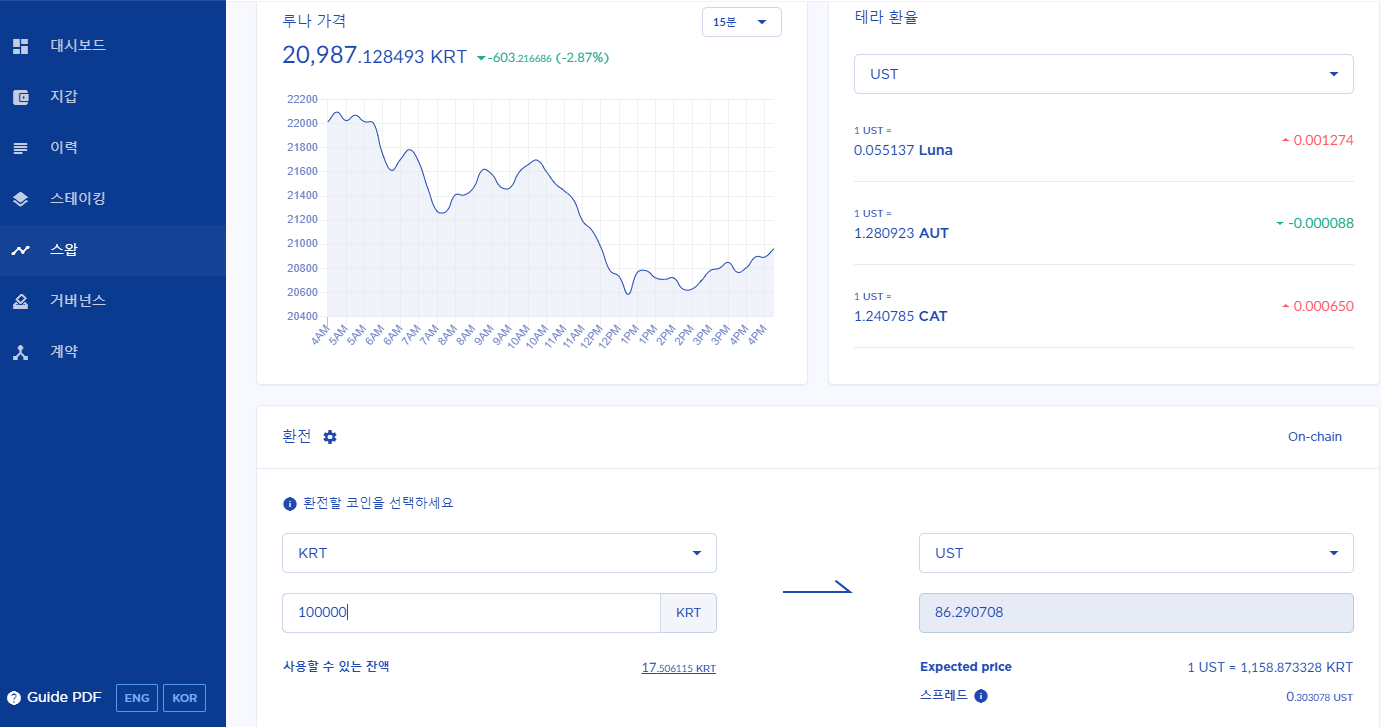Click the 1.240785 CAT exchange rate
The image size is (1381, 727).
tap(900, 316)
